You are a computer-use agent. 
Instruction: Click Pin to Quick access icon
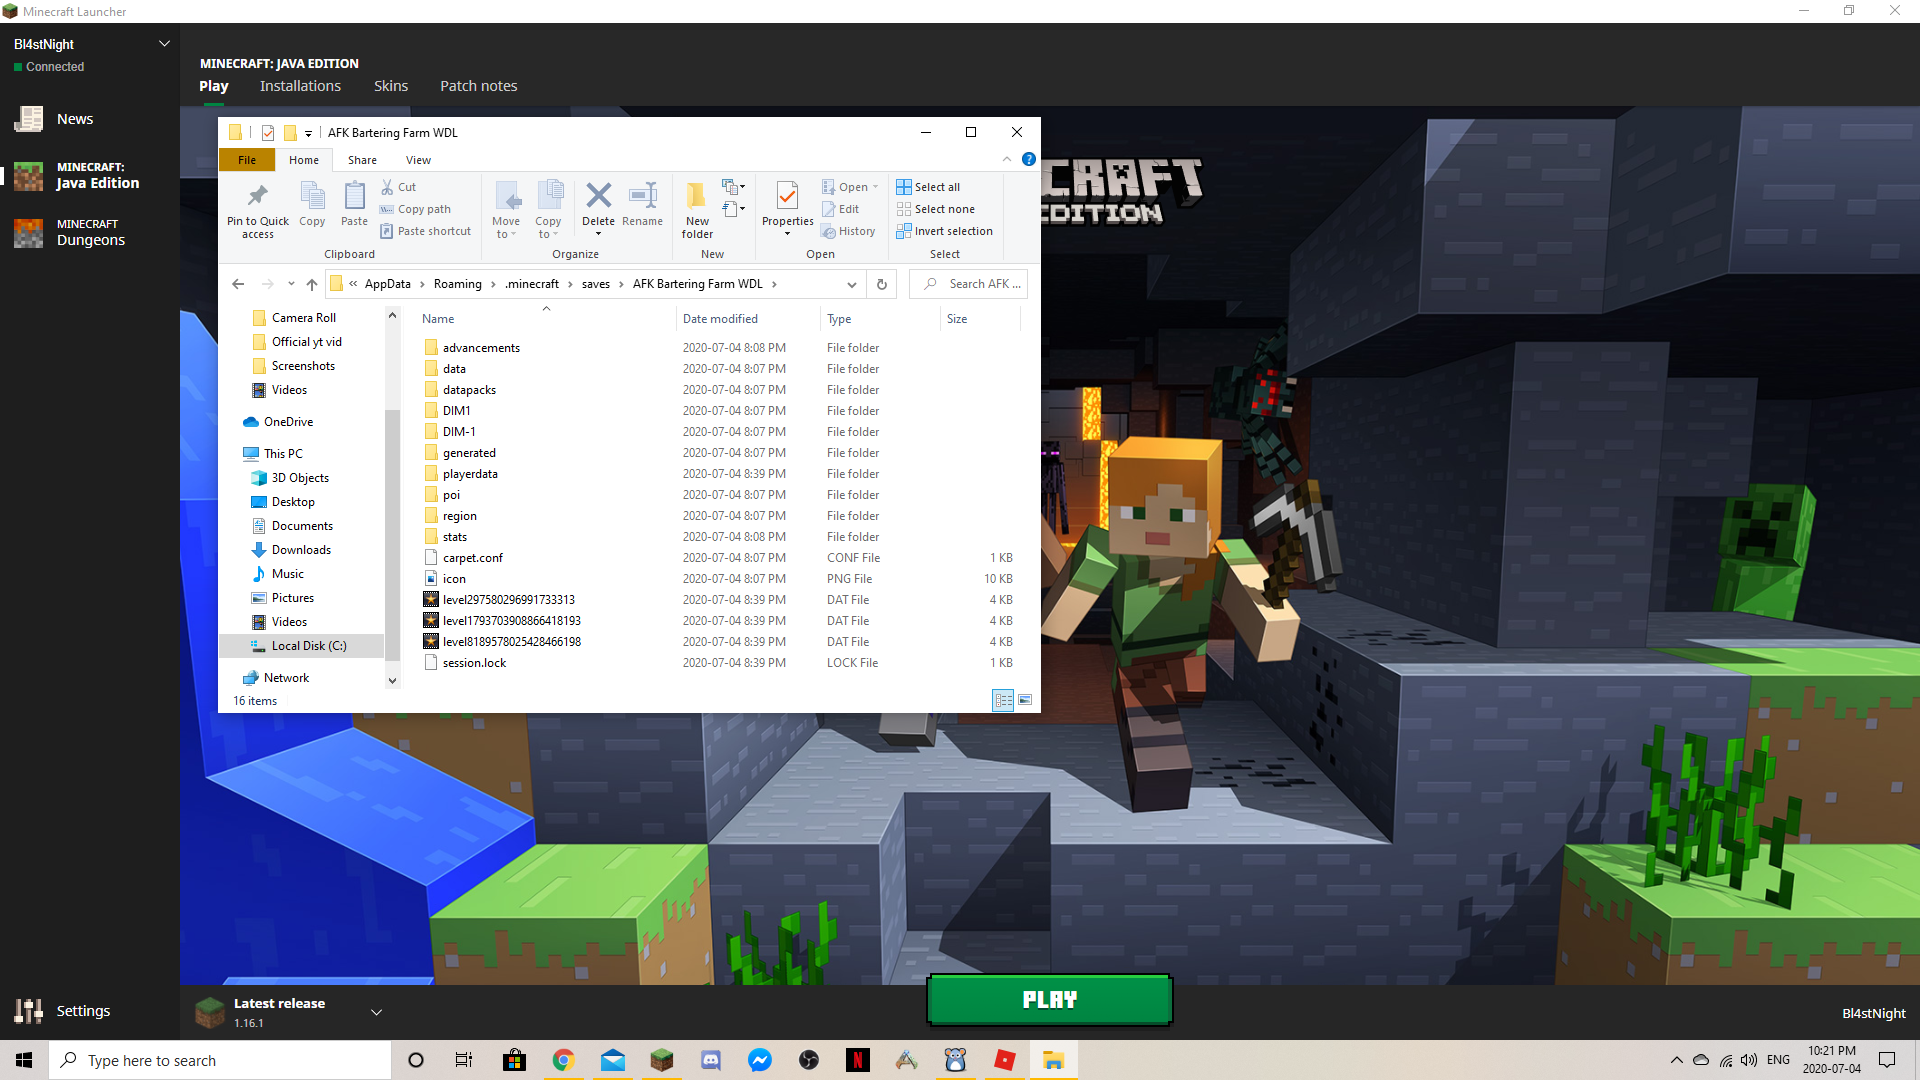pyautogui.click(x=257, y=207)
